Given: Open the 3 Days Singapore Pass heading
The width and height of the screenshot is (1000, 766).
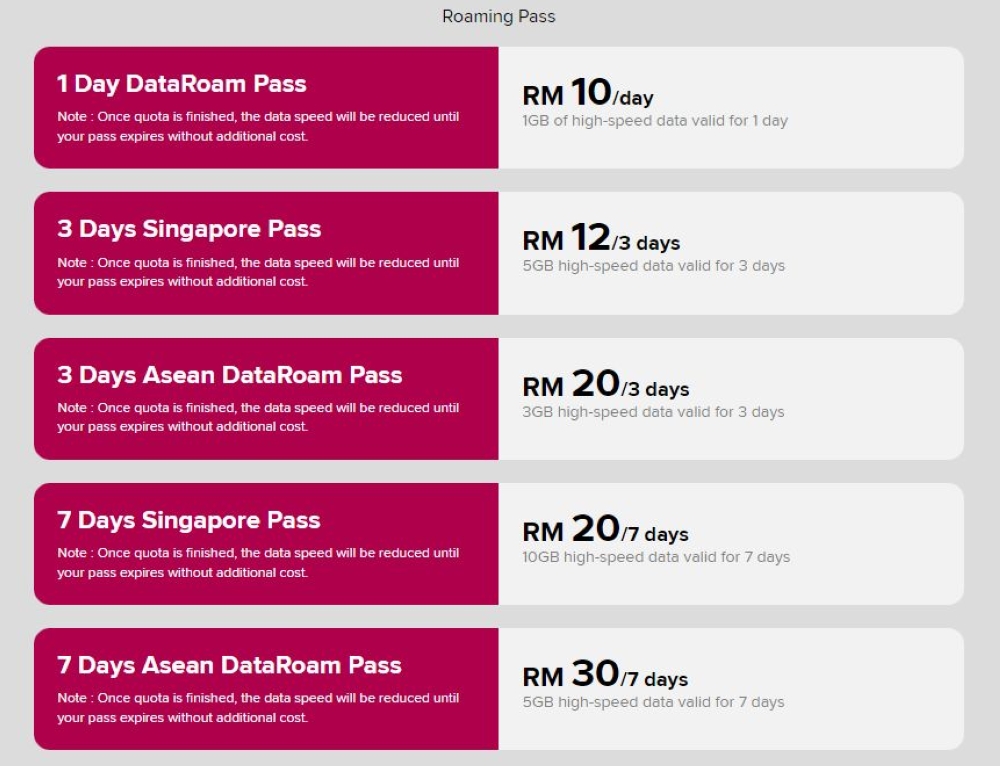Looking at the screenshot, I should 189,229.
